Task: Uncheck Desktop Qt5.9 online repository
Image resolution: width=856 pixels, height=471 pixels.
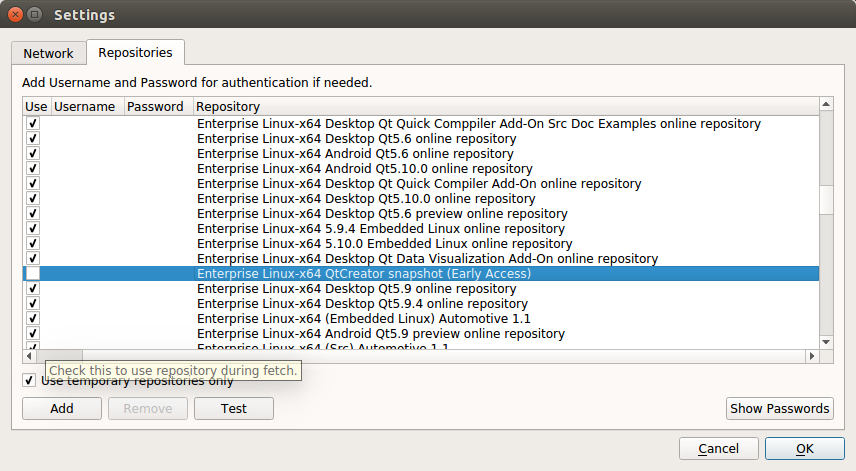Action: (x=33, y=289)
